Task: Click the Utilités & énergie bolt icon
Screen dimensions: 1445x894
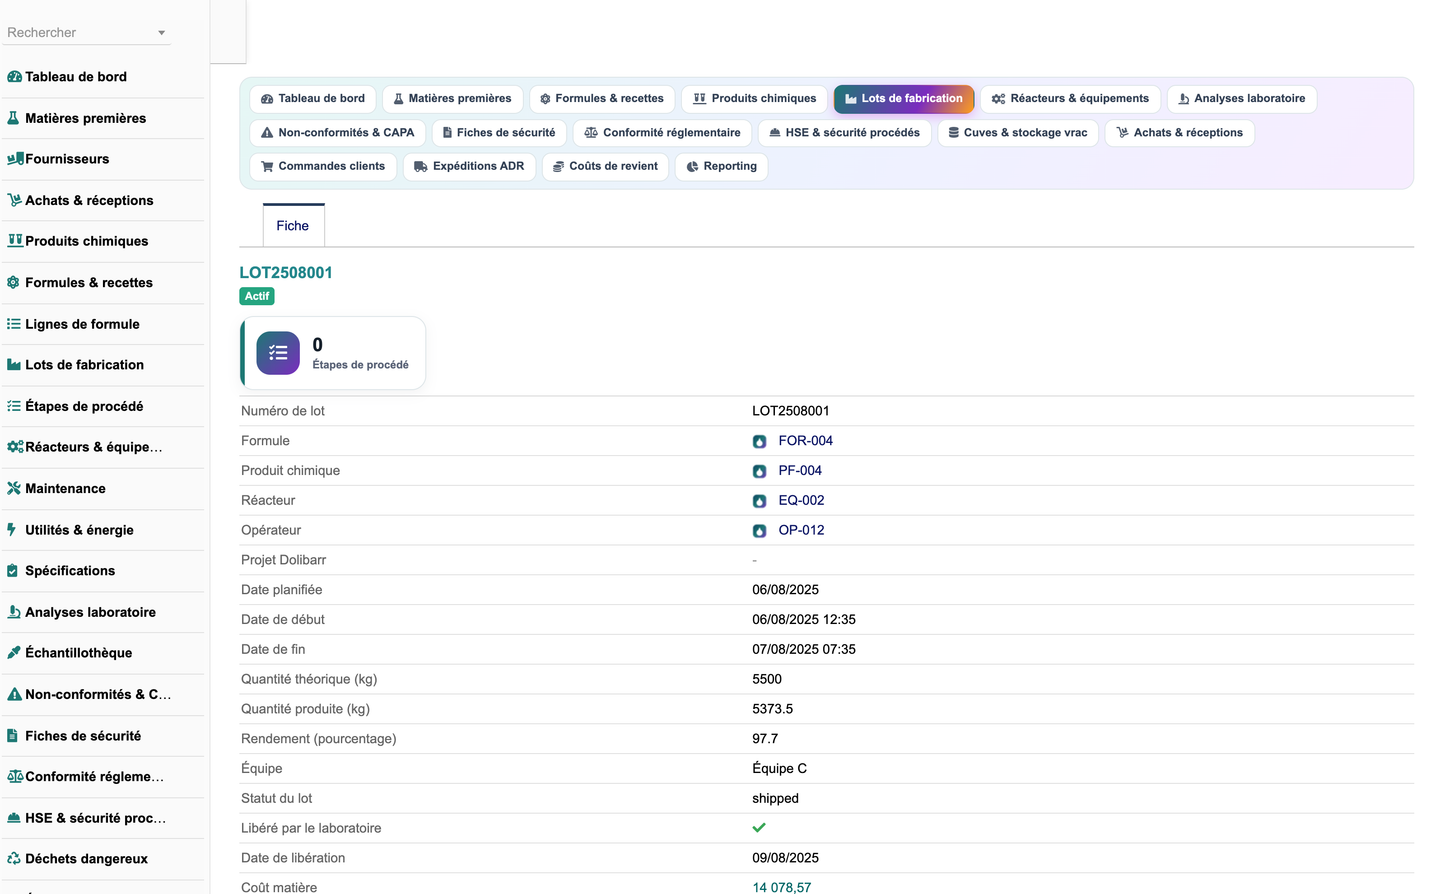Action: (12, 530)
